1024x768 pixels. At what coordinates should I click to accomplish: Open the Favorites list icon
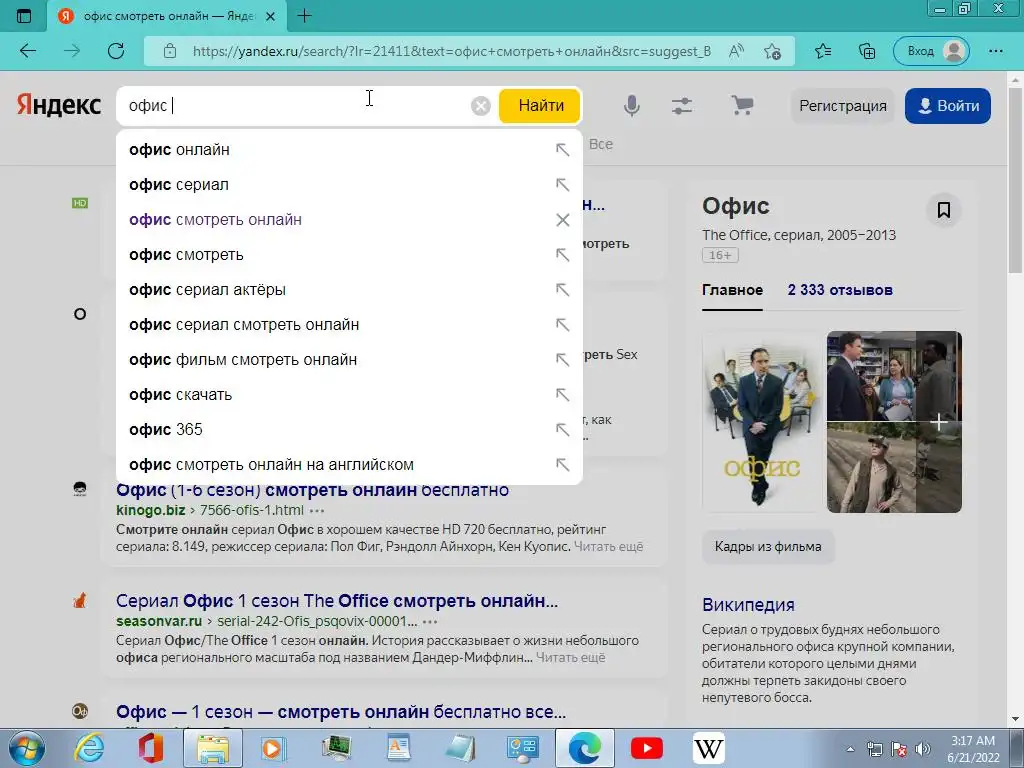[823, 51]
